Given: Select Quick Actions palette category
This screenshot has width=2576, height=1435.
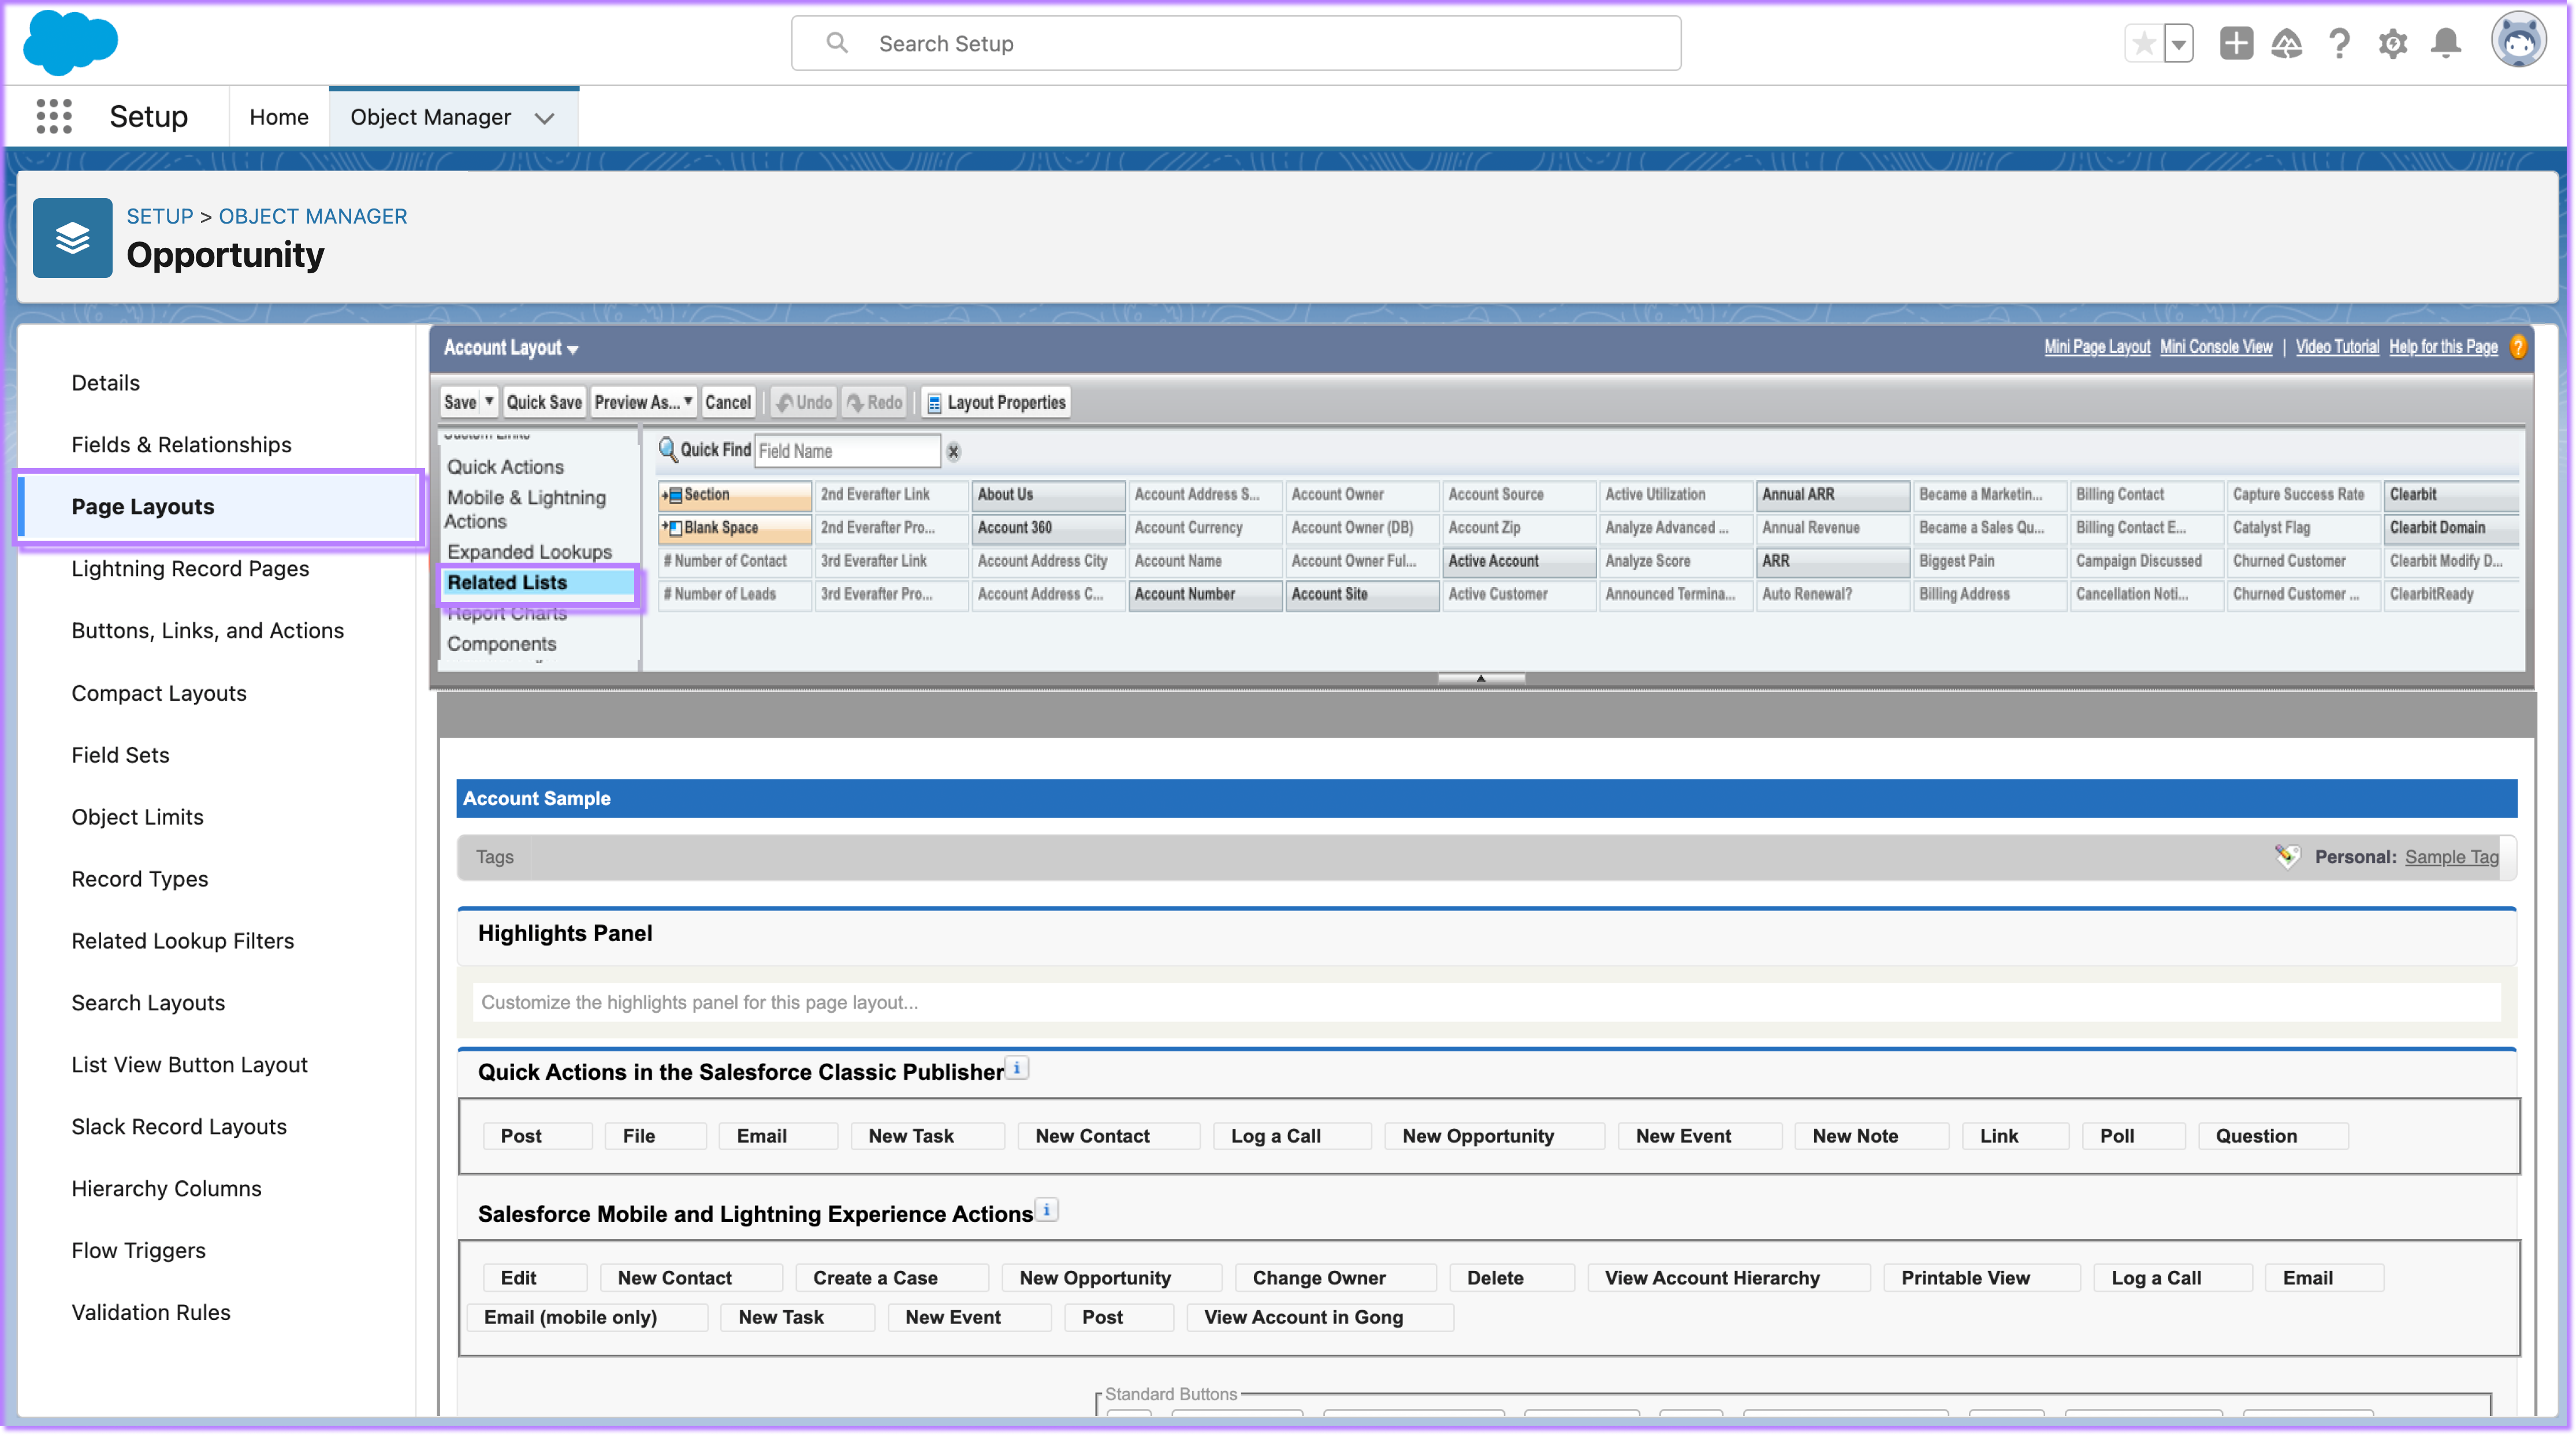Looking at the screenshot, I should point(505,467).
